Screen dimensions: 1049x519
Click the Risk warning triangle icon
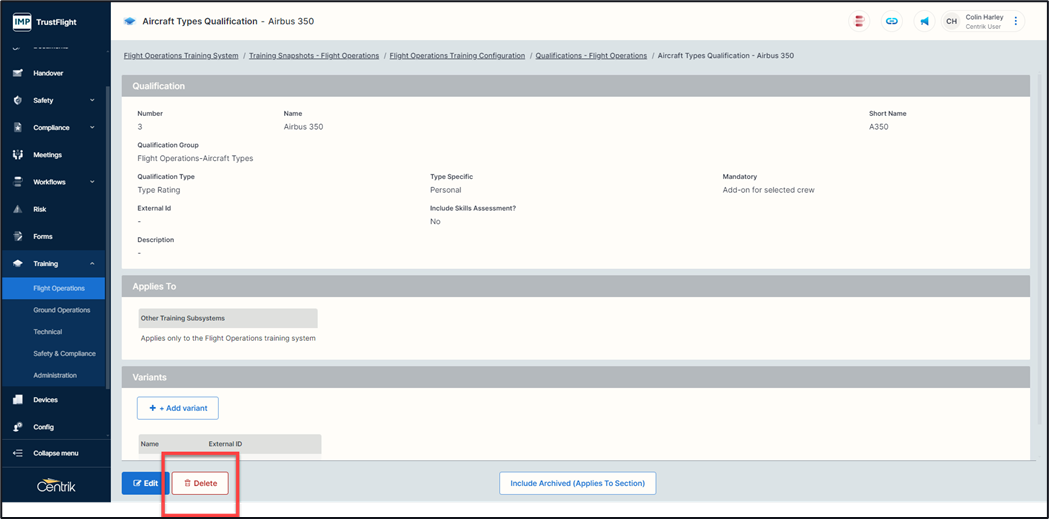pos(18,210)
